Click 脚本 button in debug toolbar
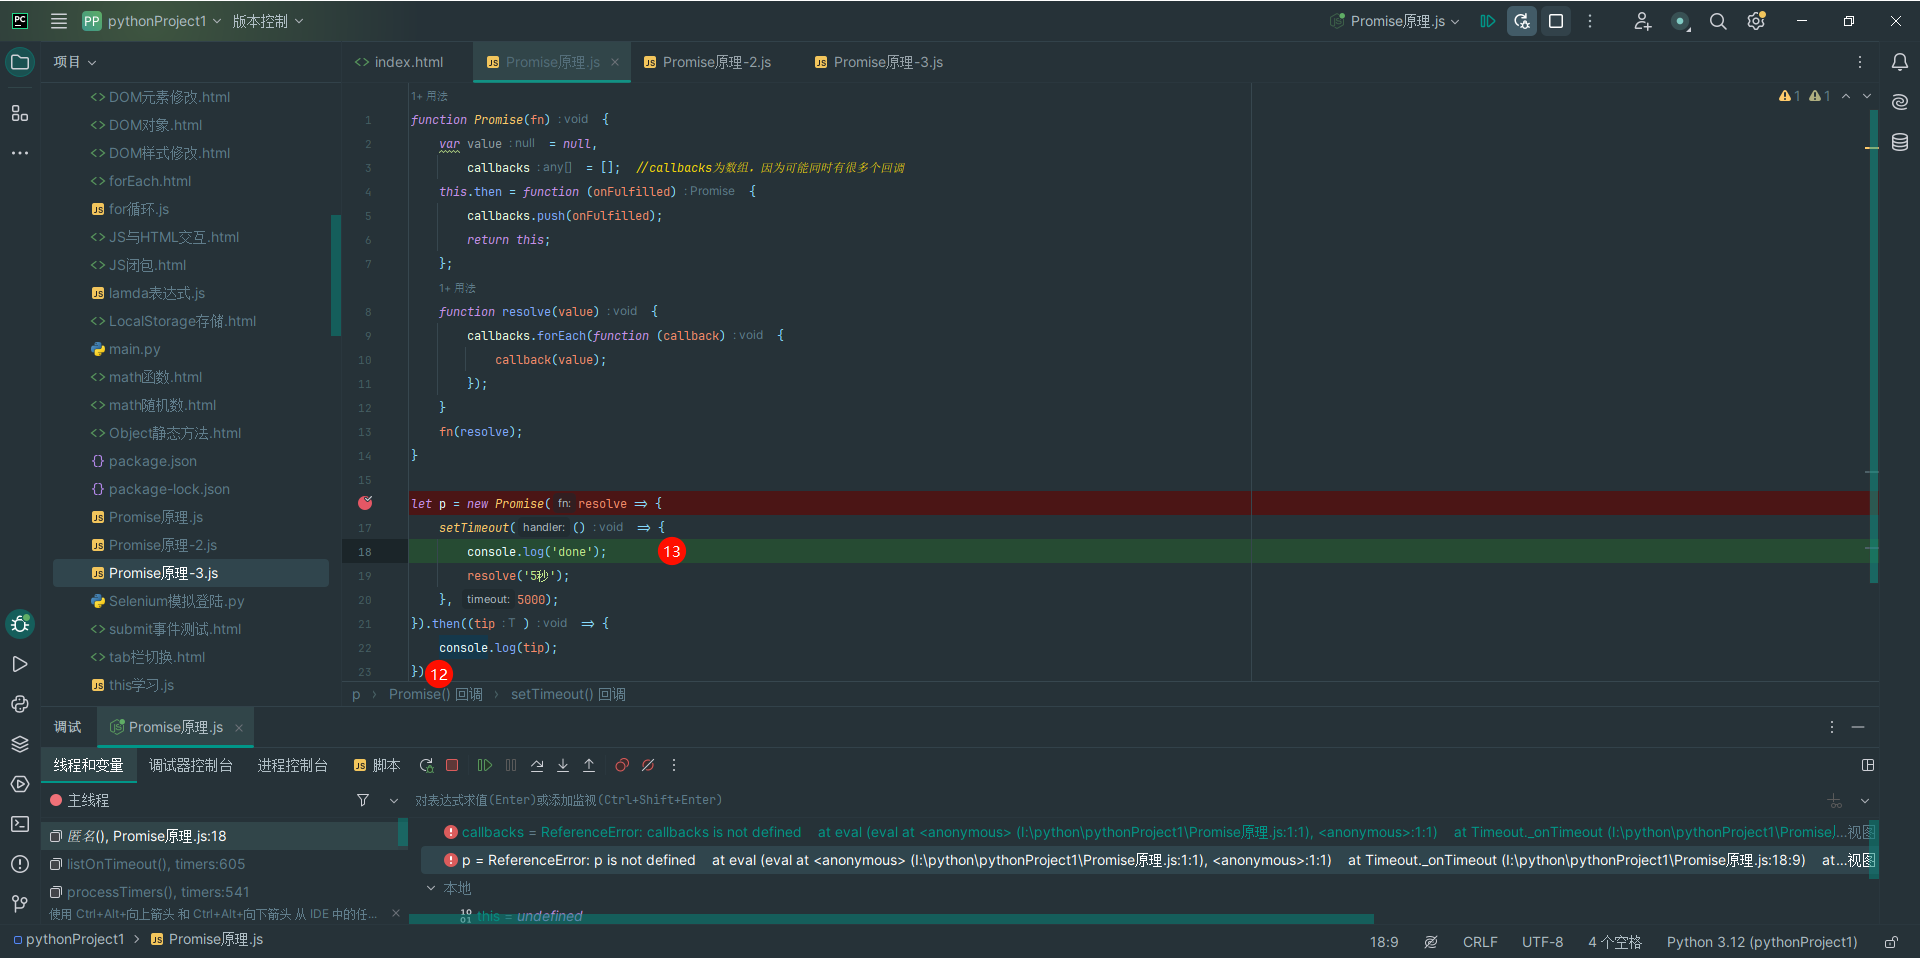This screenshot has width=1920, height=958. pos(377,765)
